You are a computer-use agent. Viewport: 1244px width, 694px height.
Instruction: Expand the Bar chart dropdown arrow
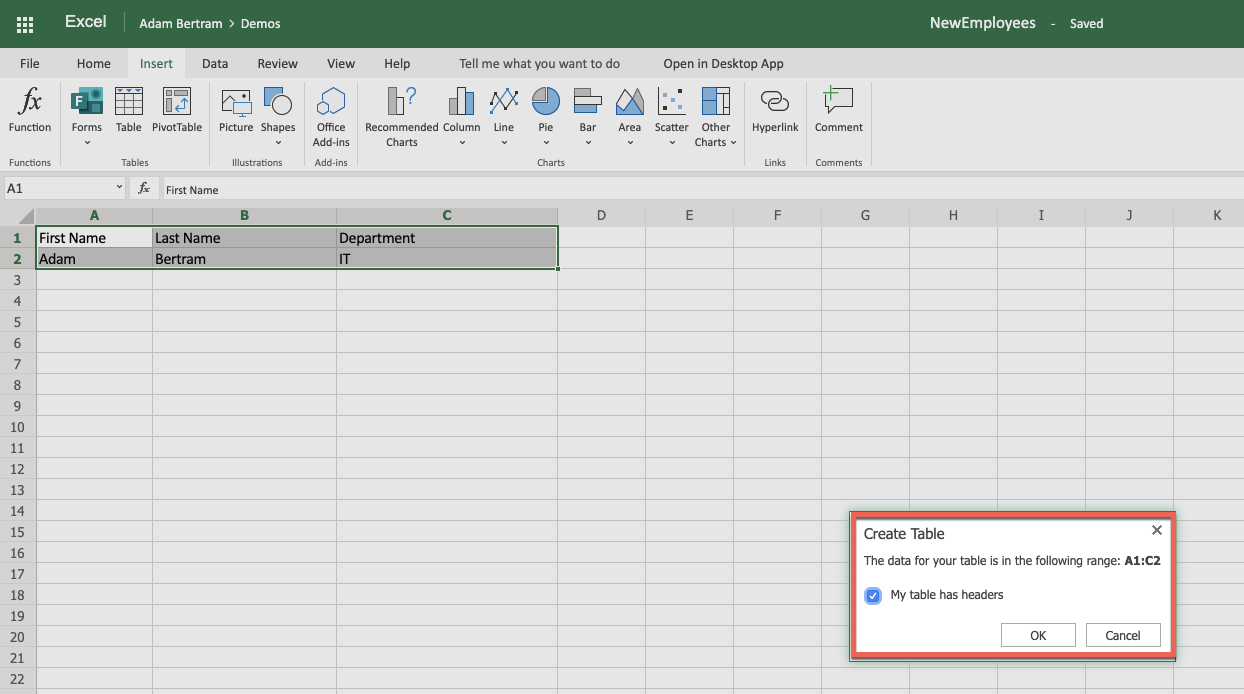coord(588,143)
